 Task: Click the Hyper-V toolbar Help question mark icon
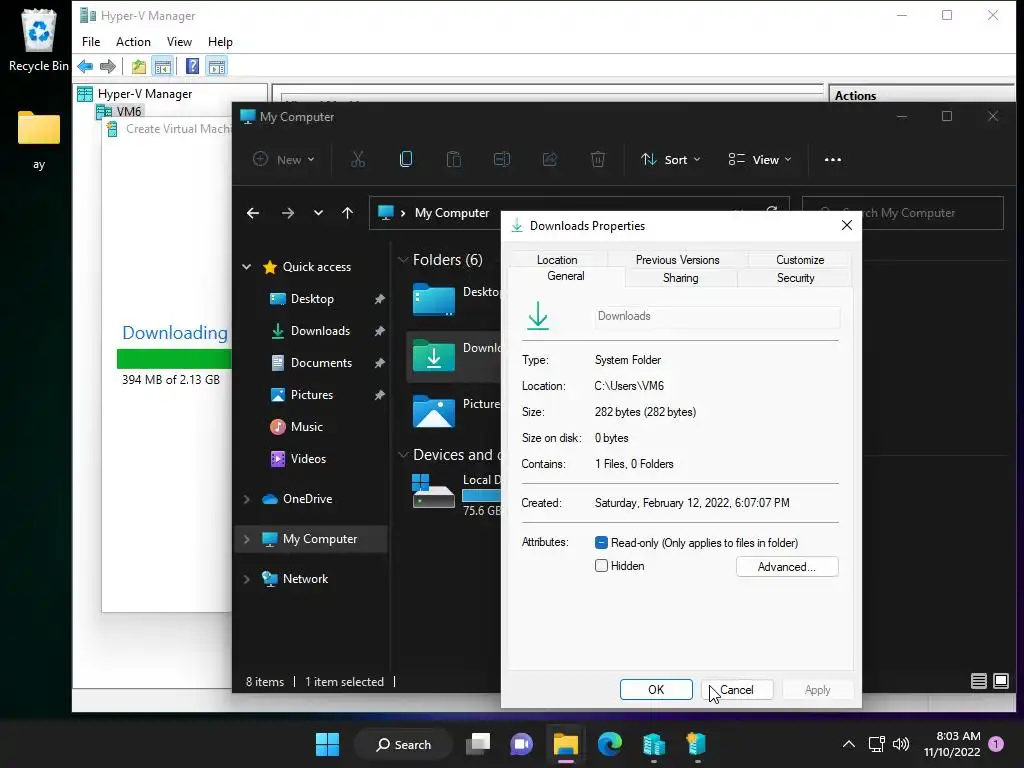point(192,66)
